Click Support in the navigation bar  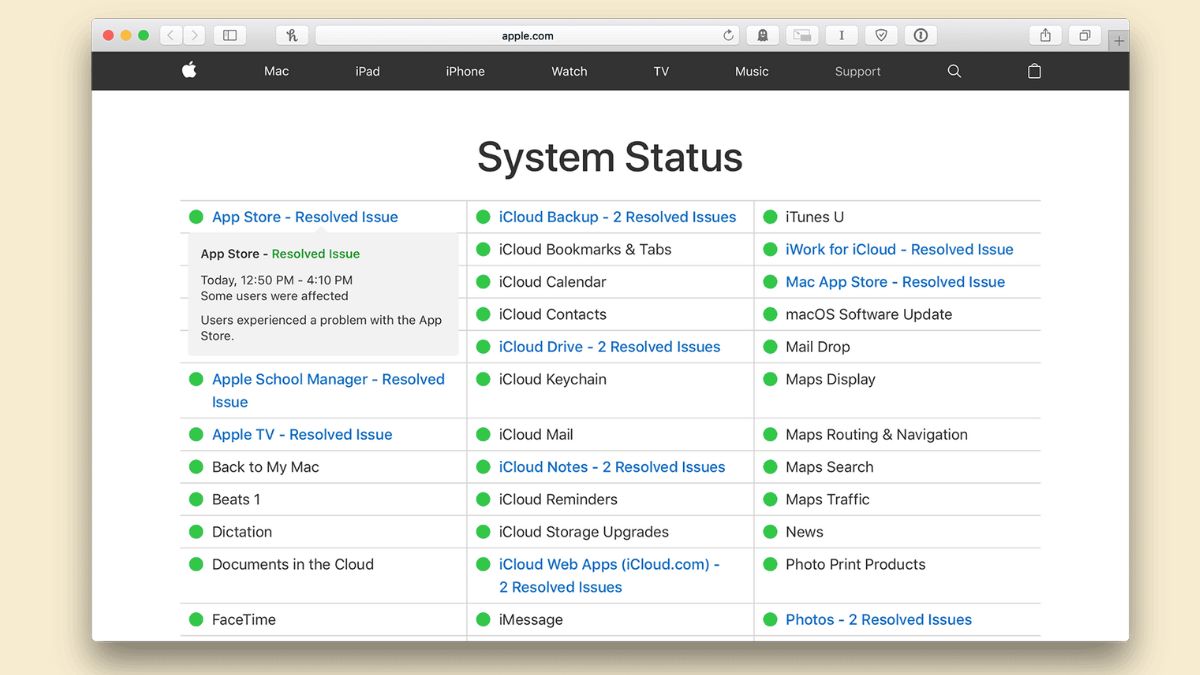[x=858, y=71]
